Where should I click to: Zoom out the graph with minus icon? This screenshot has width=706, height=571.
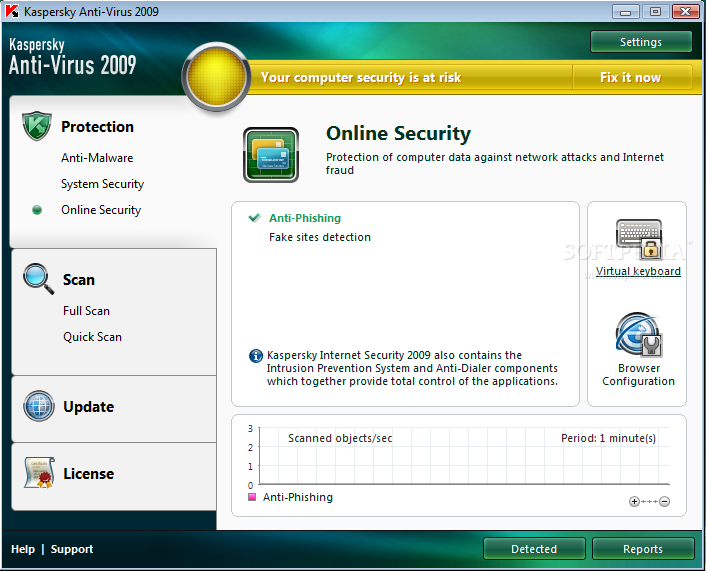[665, 501]
